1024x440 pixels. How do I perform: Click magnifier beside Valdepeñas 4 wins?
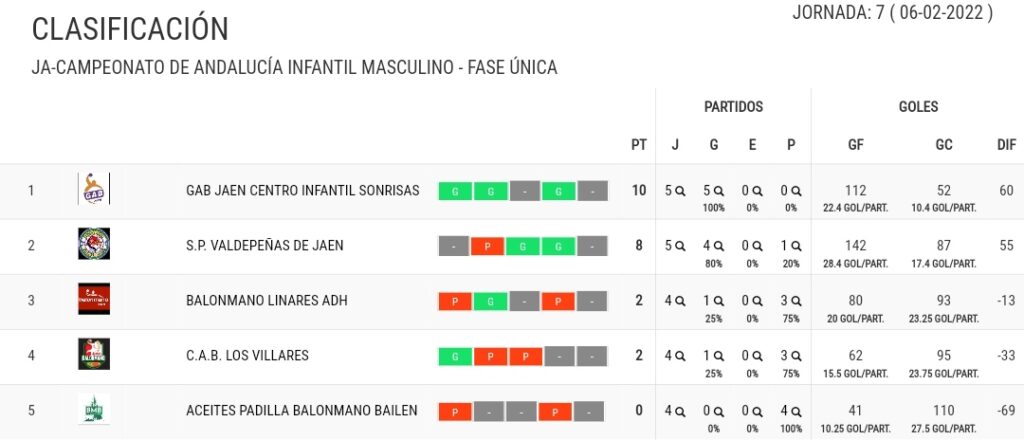(x=718, y=246)
